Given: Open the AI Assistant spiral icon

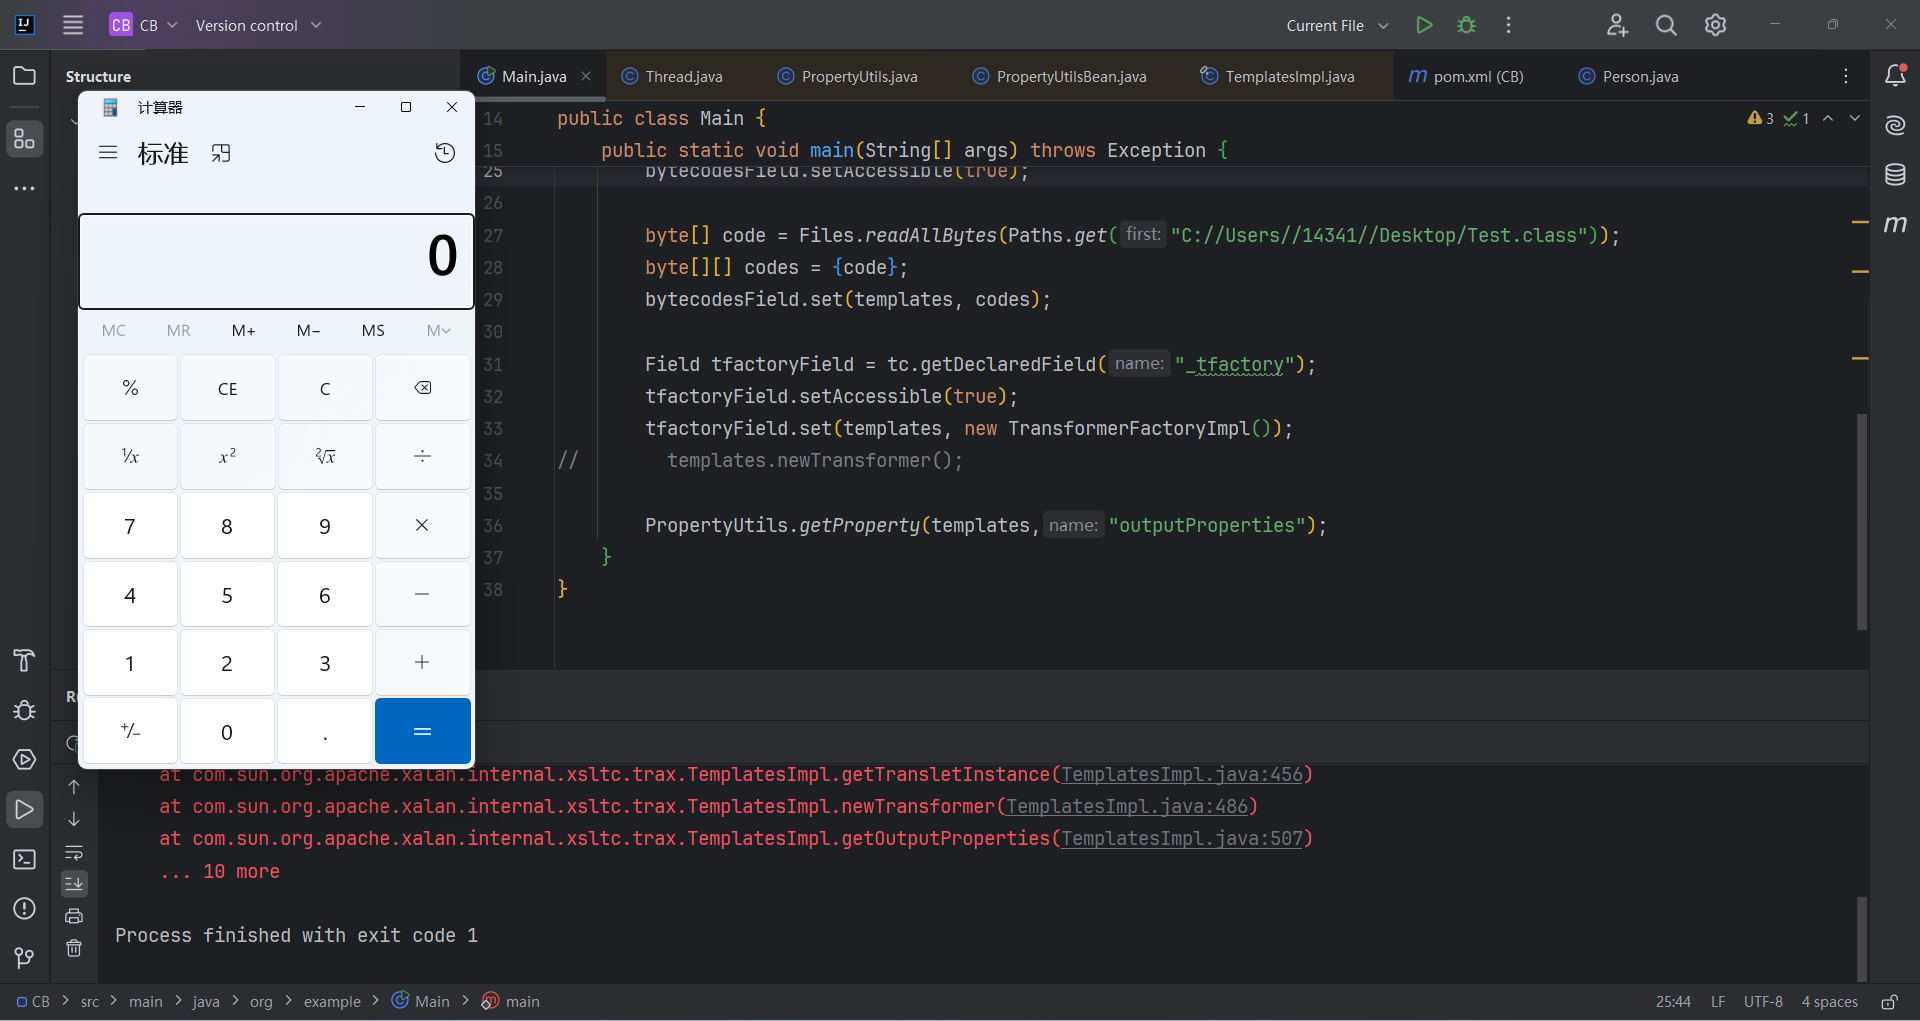Looking at the screenshot, I should [x=1895, y=125].
